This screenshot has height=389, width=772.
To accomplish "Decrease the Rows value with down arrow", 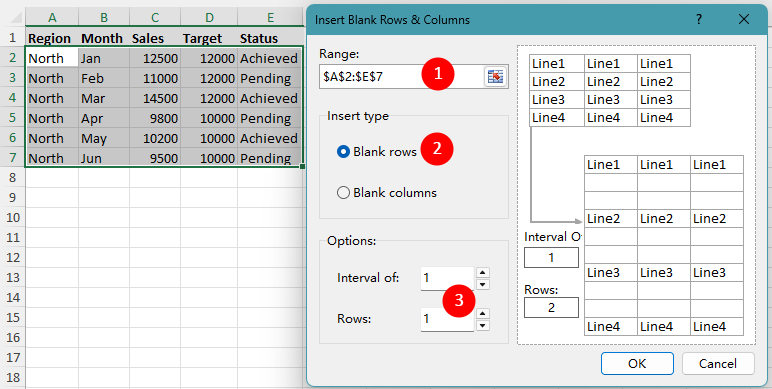I will coord(483,325).
